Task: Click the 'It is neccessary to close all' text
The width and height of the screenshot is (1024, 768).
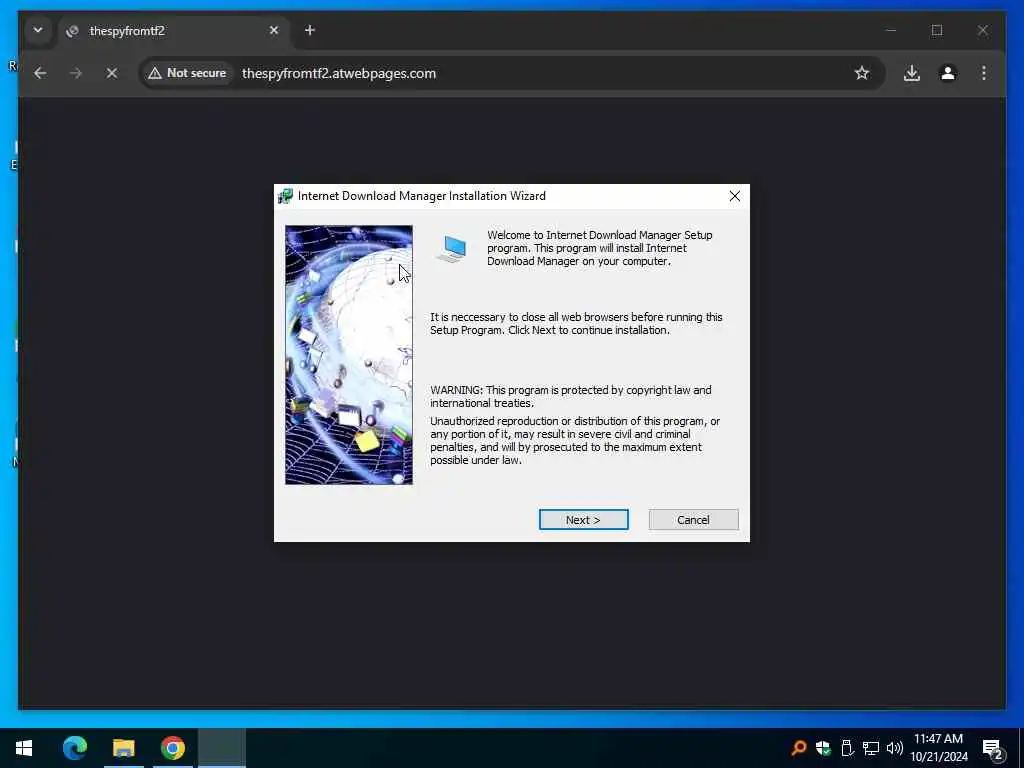Action: click(576, 323)
